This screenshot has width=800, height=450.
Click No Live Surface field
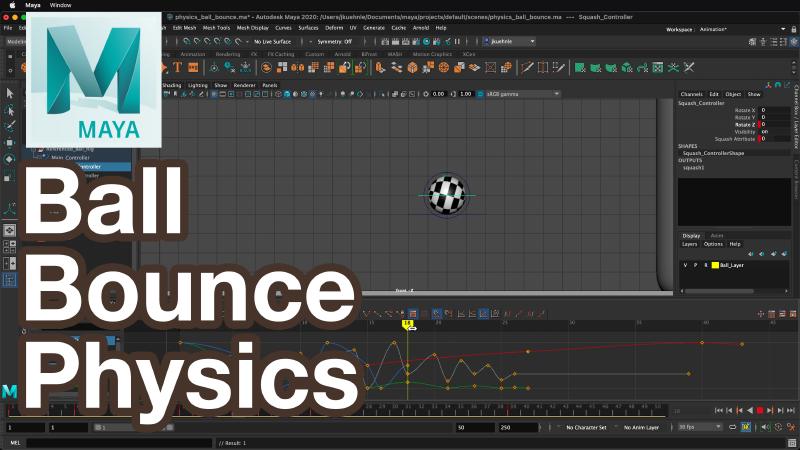(x=272, y=41)
